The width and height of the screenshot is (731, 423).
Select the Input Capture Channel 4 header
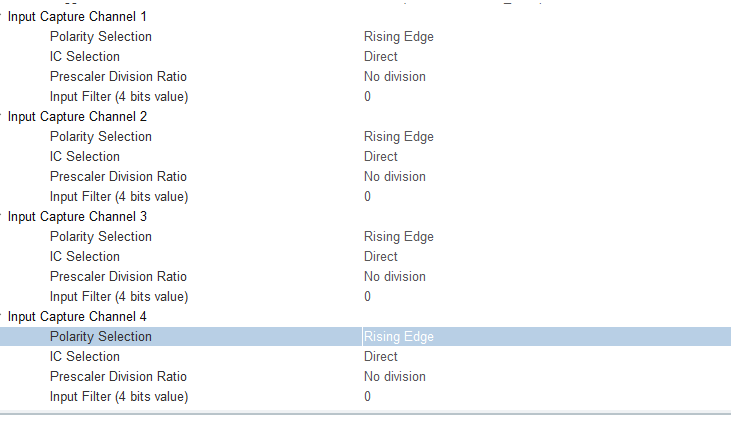[x=78, y=317]
